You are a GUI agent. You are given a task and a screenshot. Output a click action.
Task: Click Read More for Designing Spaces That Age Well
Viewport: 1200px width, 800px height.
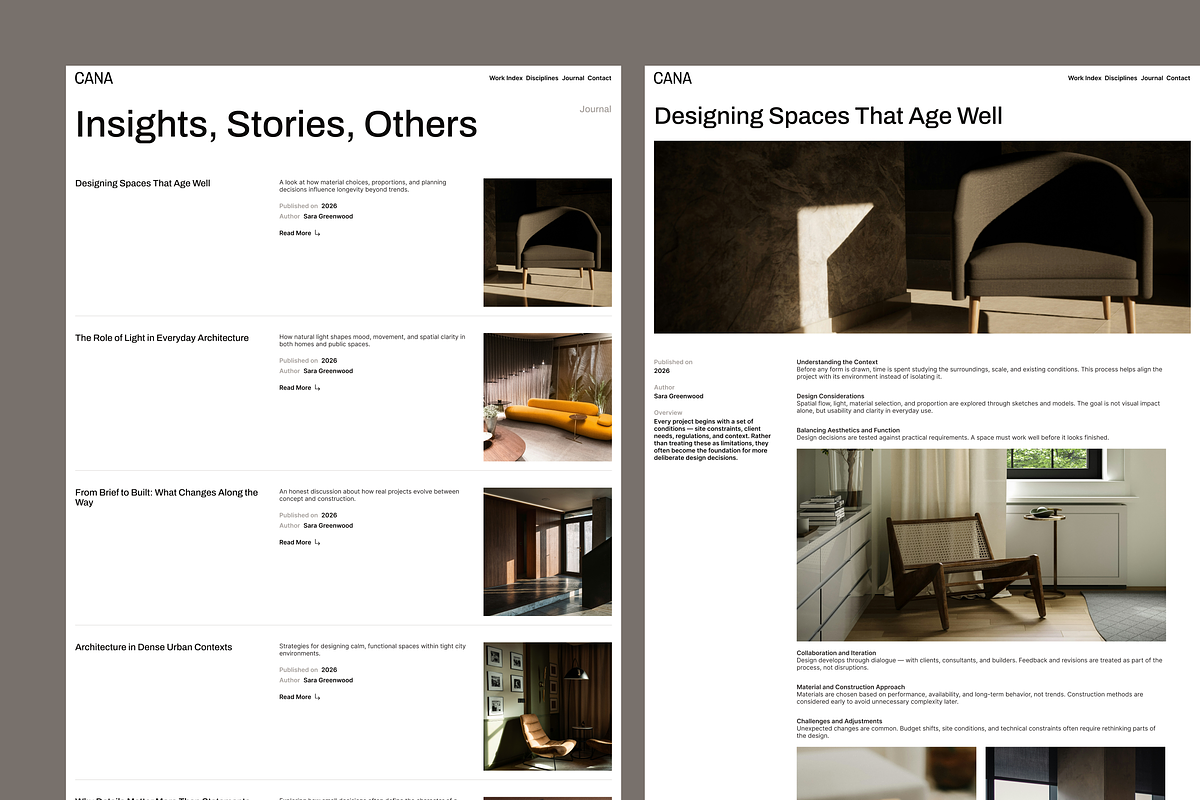(295, 233)
